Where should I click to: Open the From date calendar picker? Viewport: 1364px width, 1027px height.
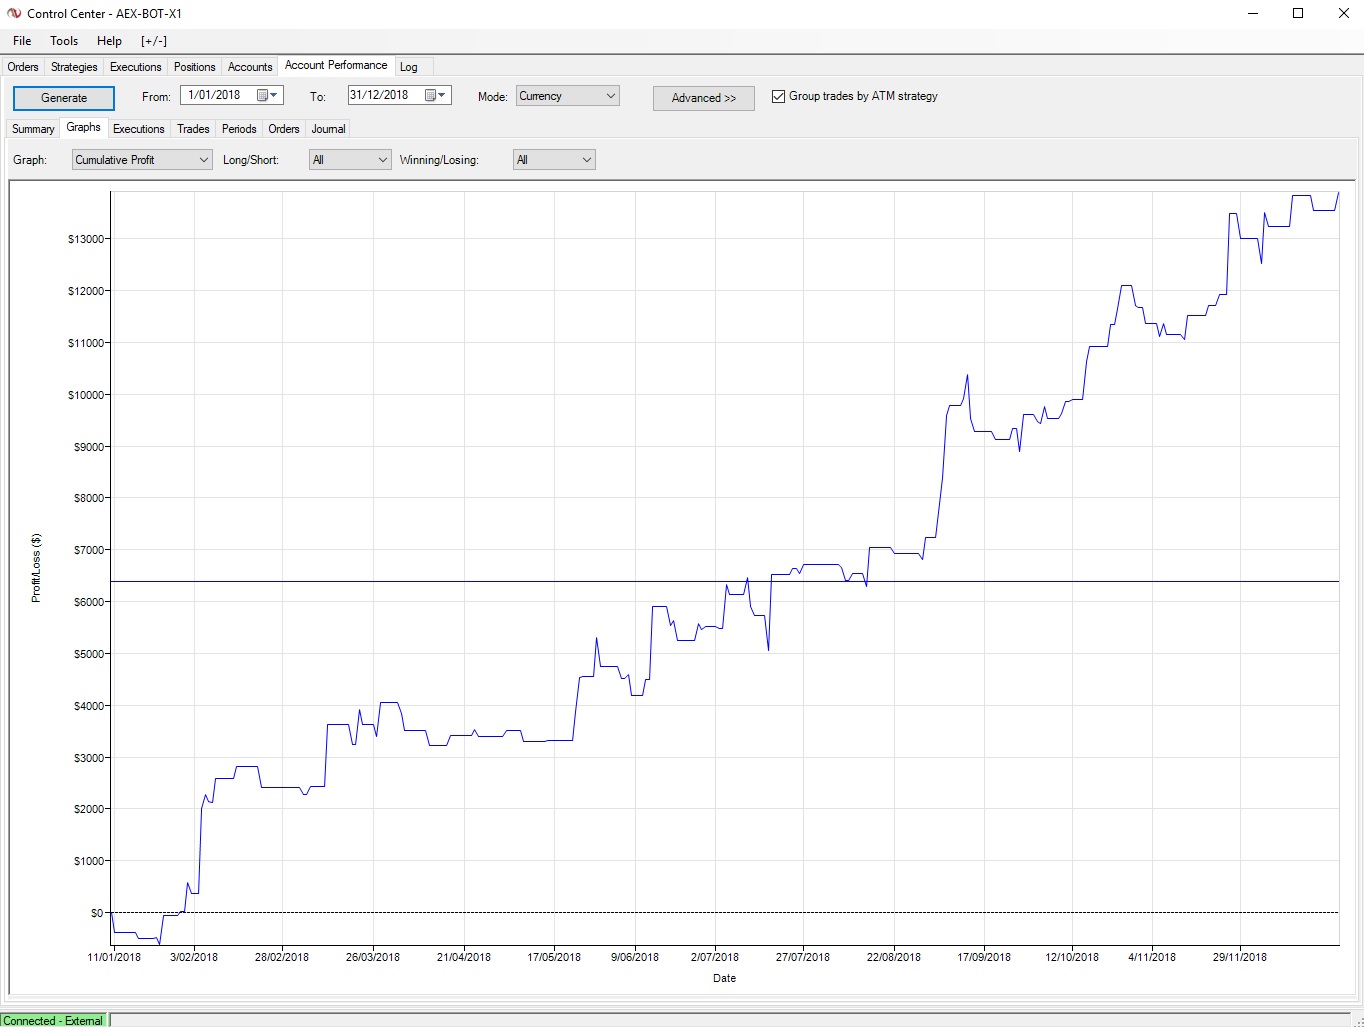(268, 95)
